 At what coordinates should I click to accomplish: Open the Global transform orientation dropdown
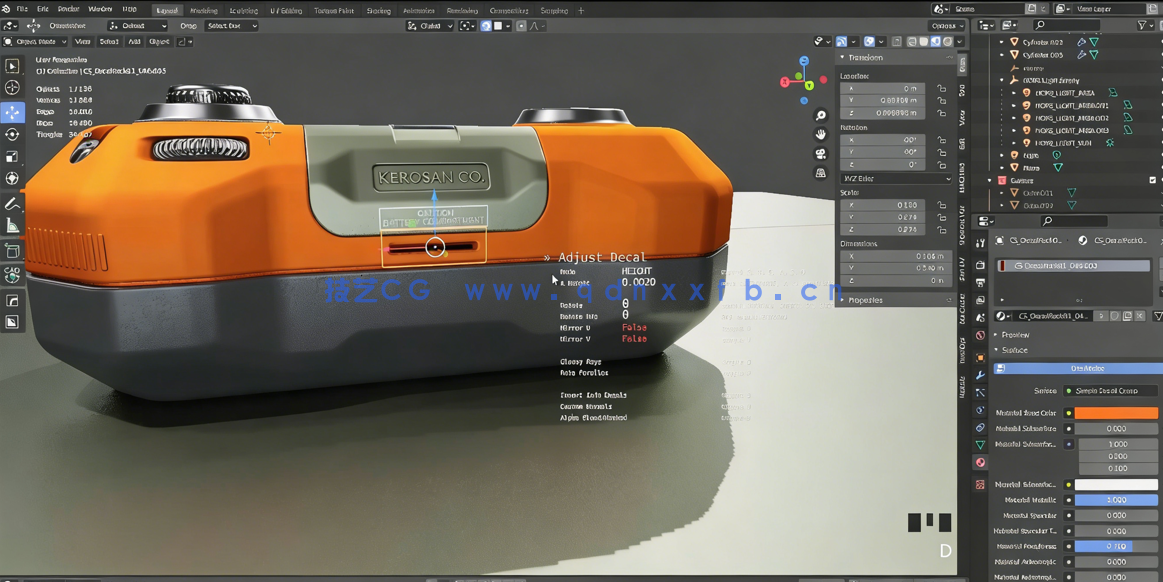(x=430, y=26)
